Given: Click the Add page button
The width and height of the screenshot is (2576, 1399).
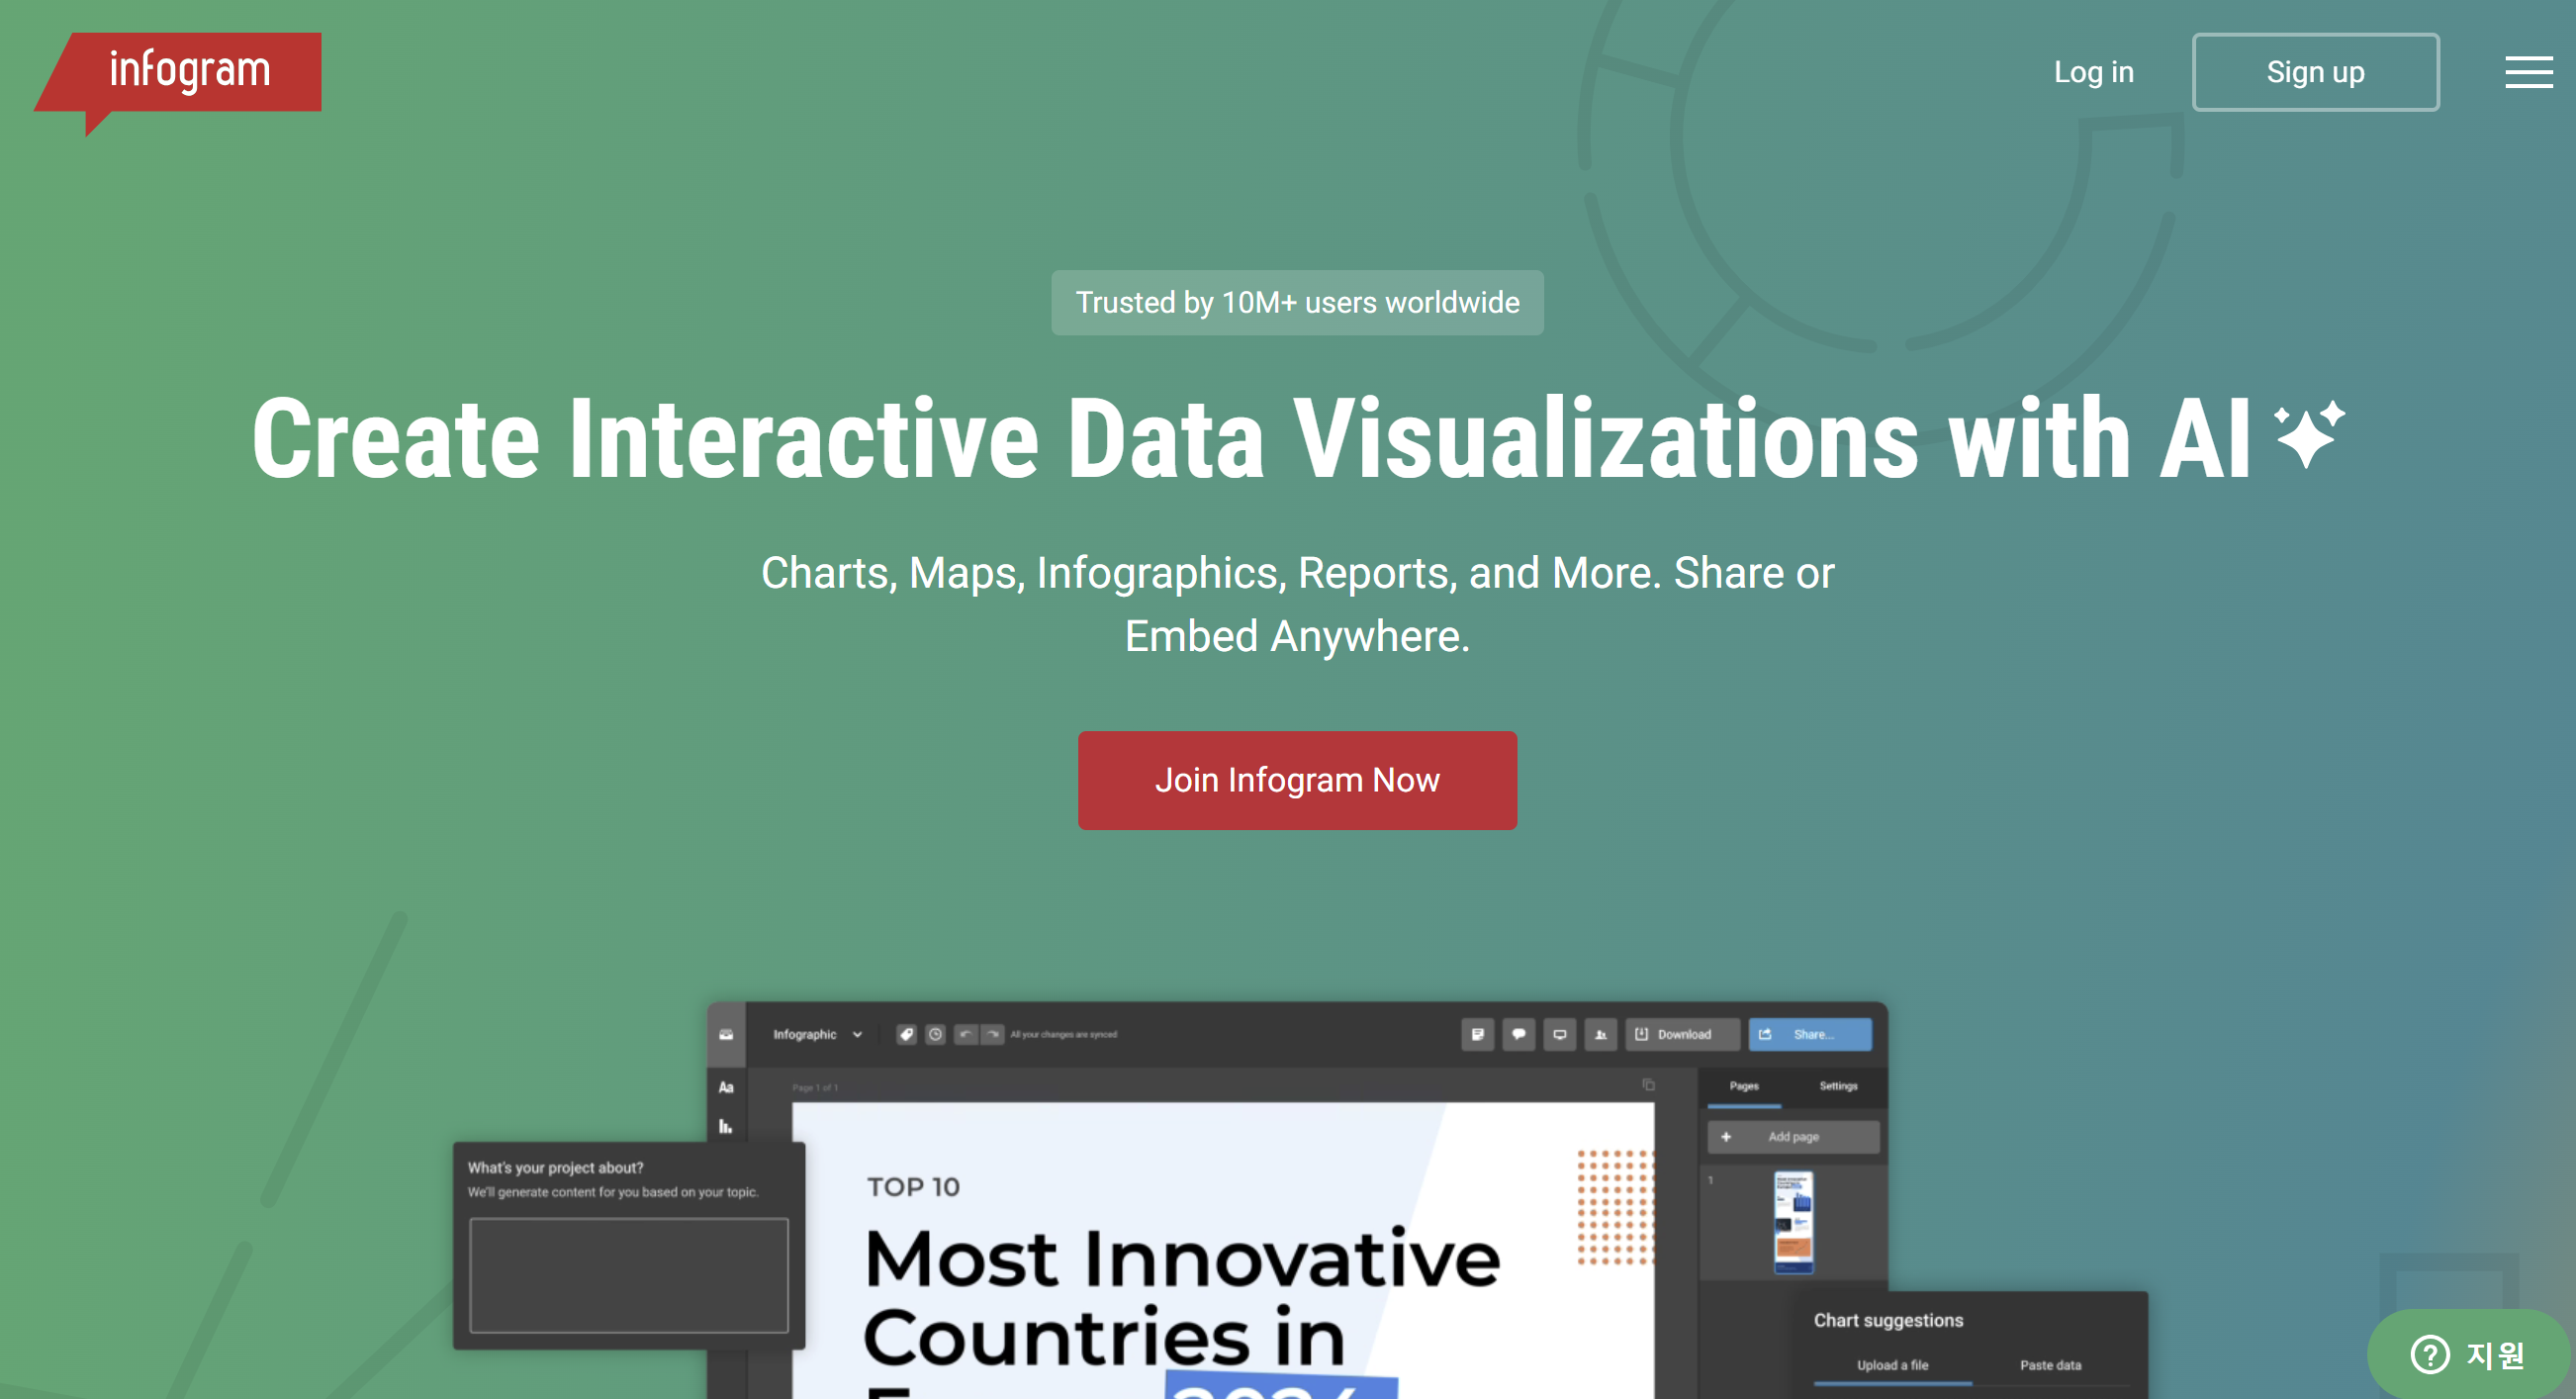Looking at the screenshot, I should tap(1793, 1137).
